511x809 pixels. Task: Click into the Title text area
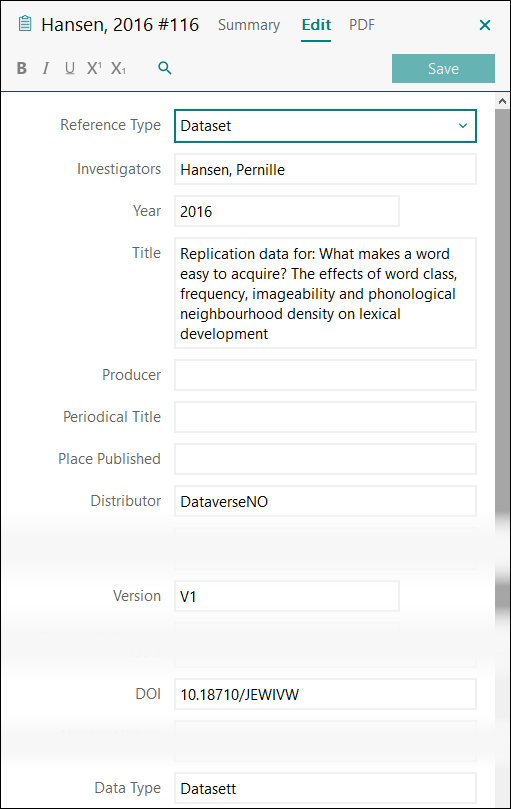[x=325, y=293]
